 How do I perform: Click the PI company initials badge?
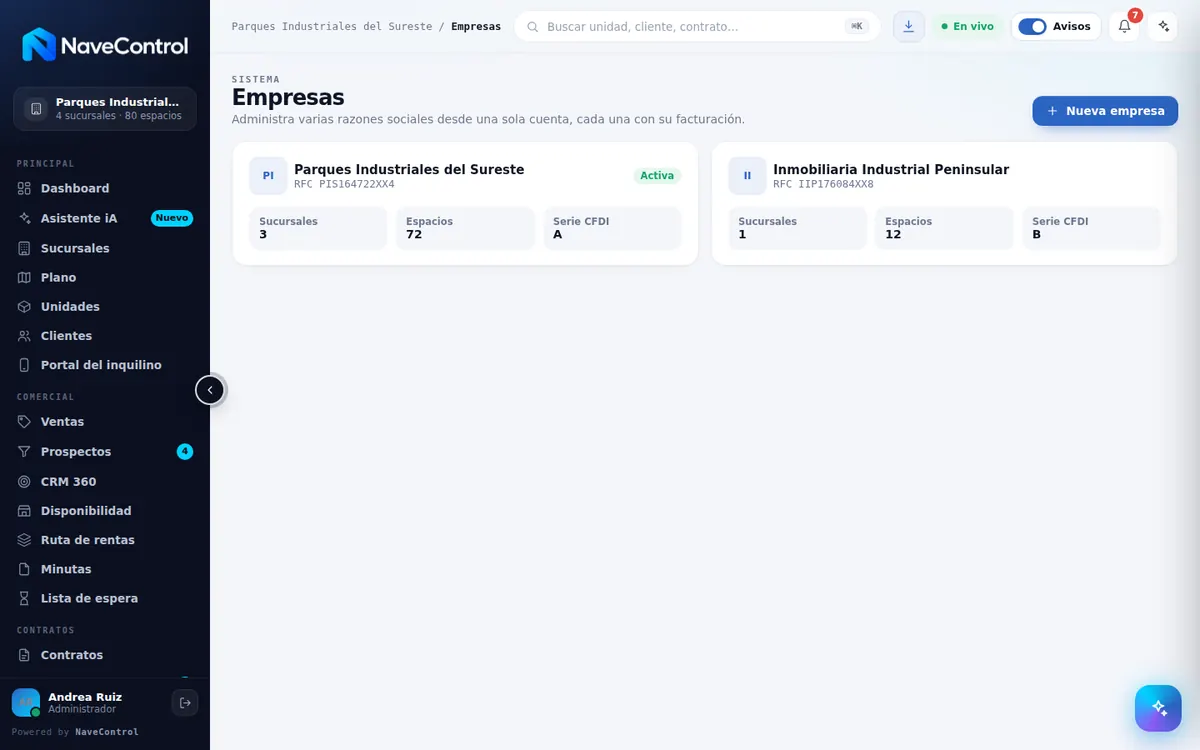coord(268,176)
